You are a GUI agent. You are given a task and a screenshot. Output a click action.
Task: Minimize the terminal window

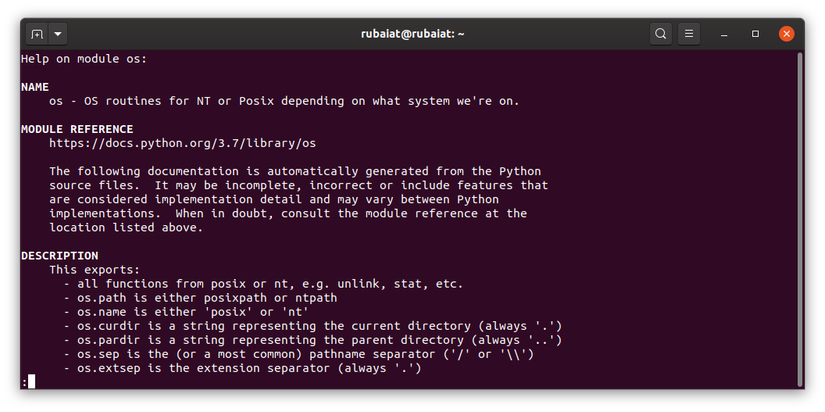(x=723, y=33)
